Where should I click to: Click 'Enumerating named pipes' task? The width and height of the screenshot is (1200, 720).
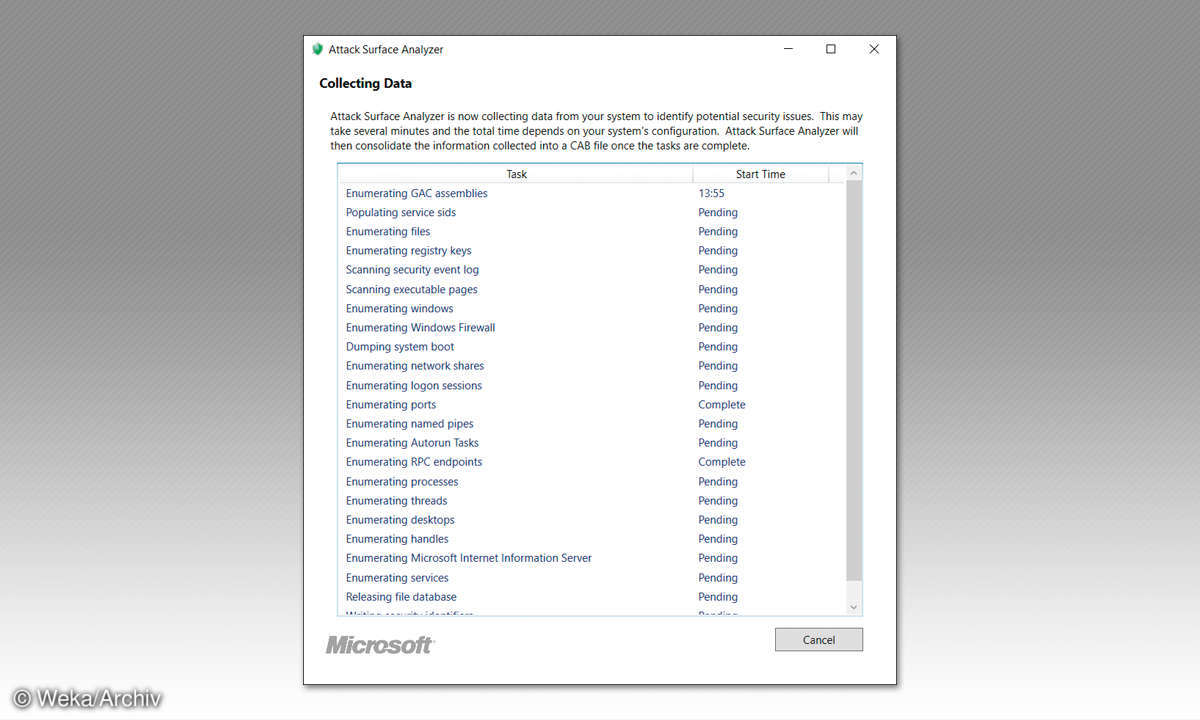click(x=409, y=424)
